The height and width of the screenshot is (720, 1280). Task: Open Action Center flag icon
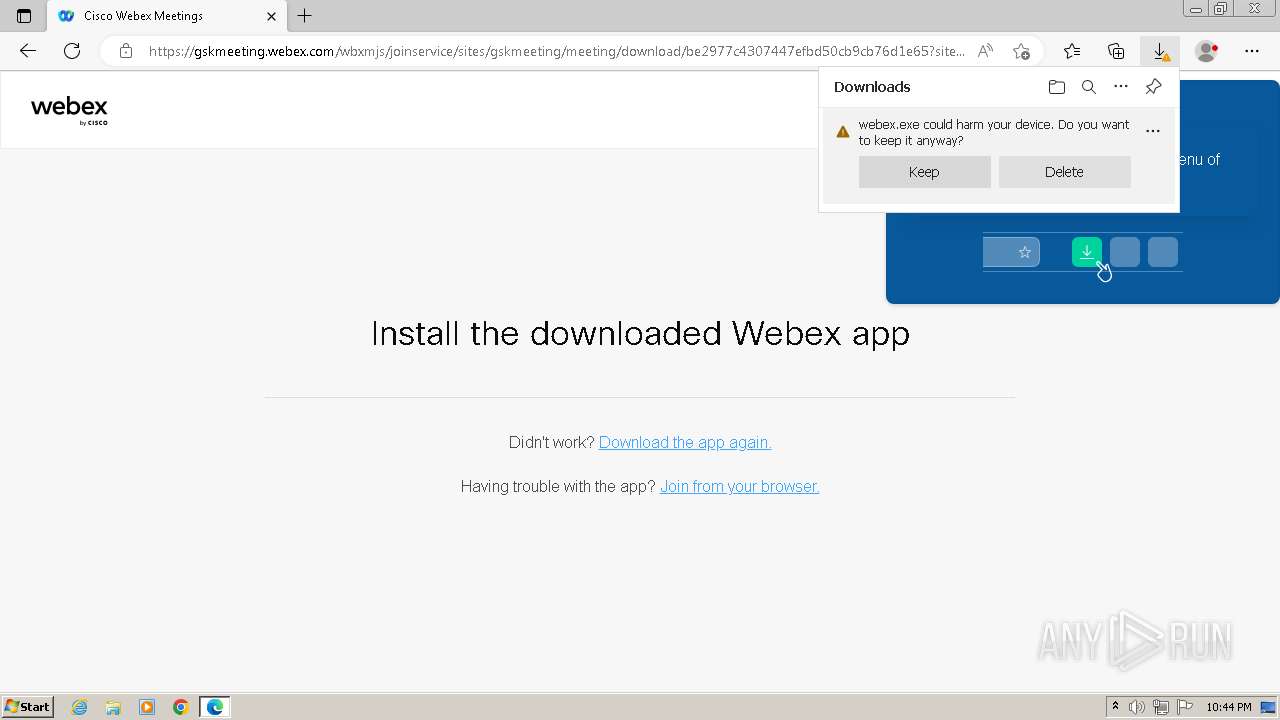click(1184, 707)
